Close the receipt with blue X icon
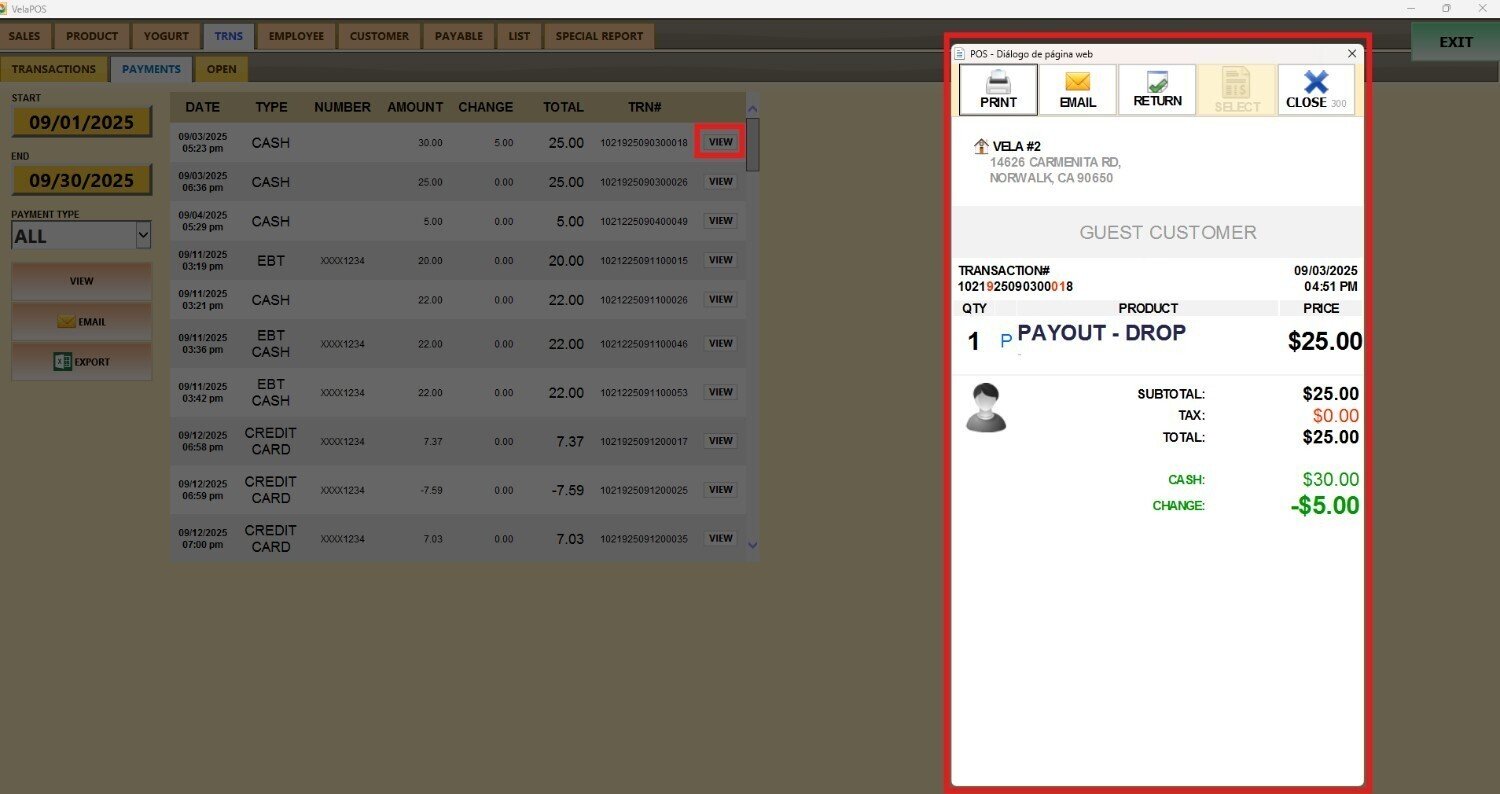Screen dimensions: 1500x794 click(1315, 83)
